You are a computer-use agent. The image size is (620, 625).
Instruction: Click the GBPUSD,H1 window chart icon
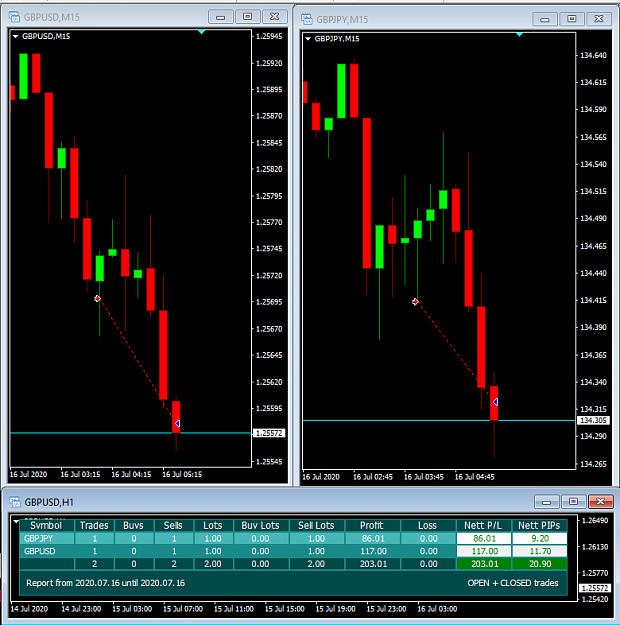click(15, 502)
